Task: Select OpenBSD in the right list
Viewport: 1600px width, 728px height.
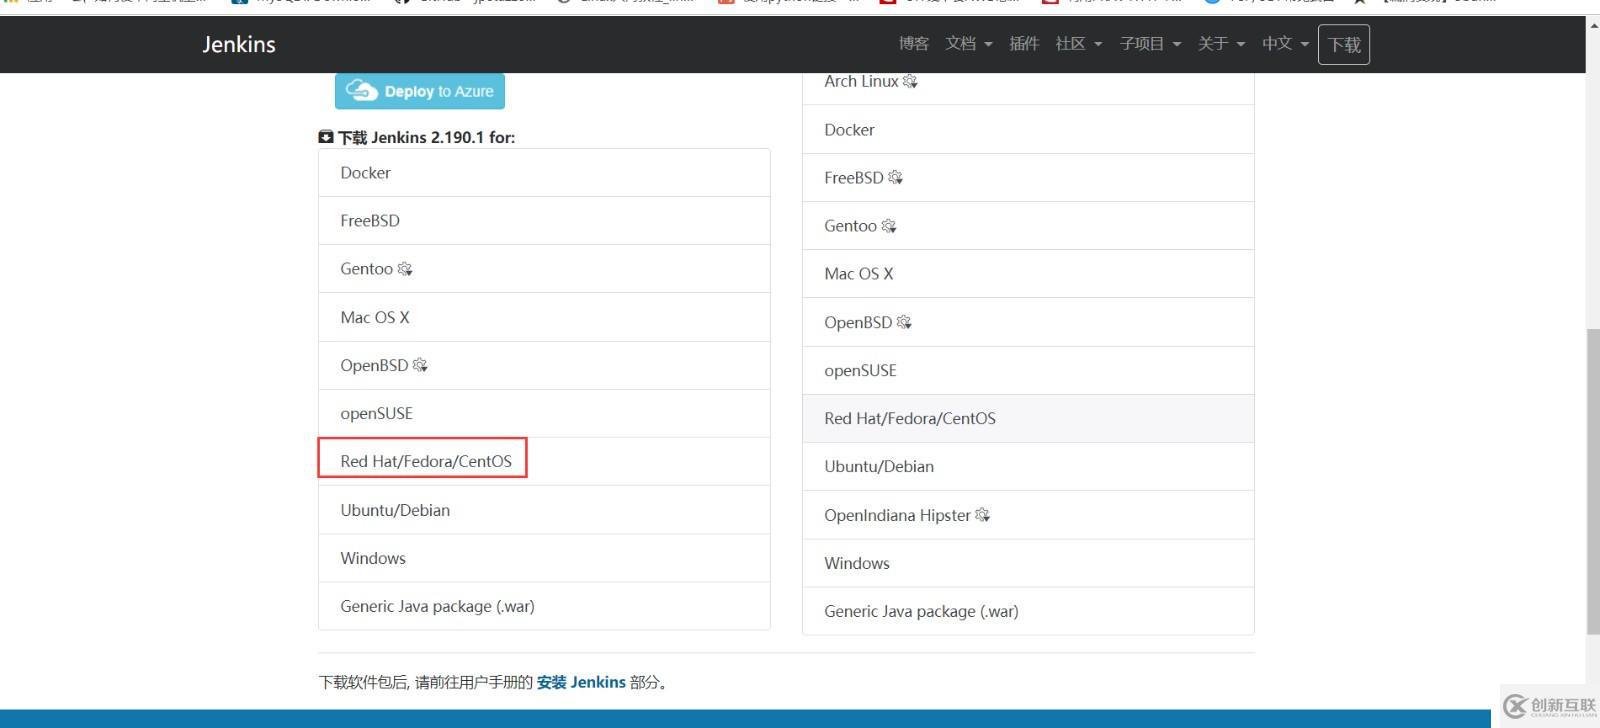Action: pyautogui.click(x=1028, y=322)
